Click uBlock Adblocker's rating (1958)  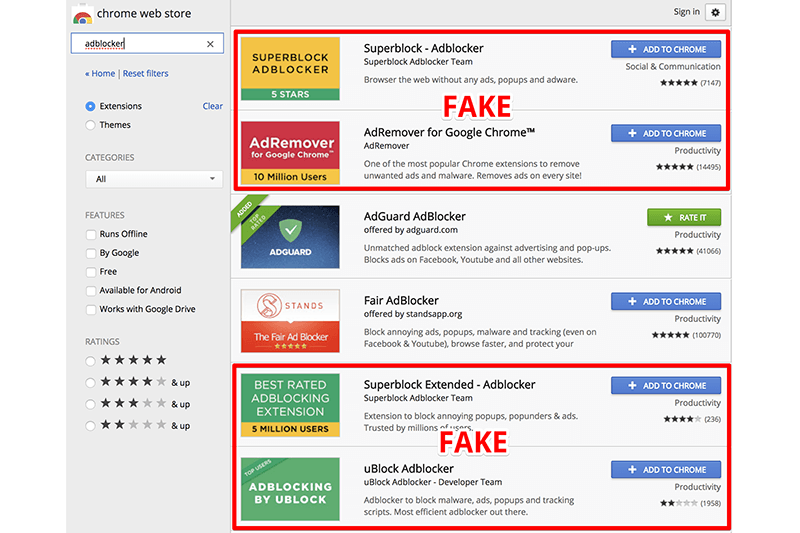pos(690,503)
